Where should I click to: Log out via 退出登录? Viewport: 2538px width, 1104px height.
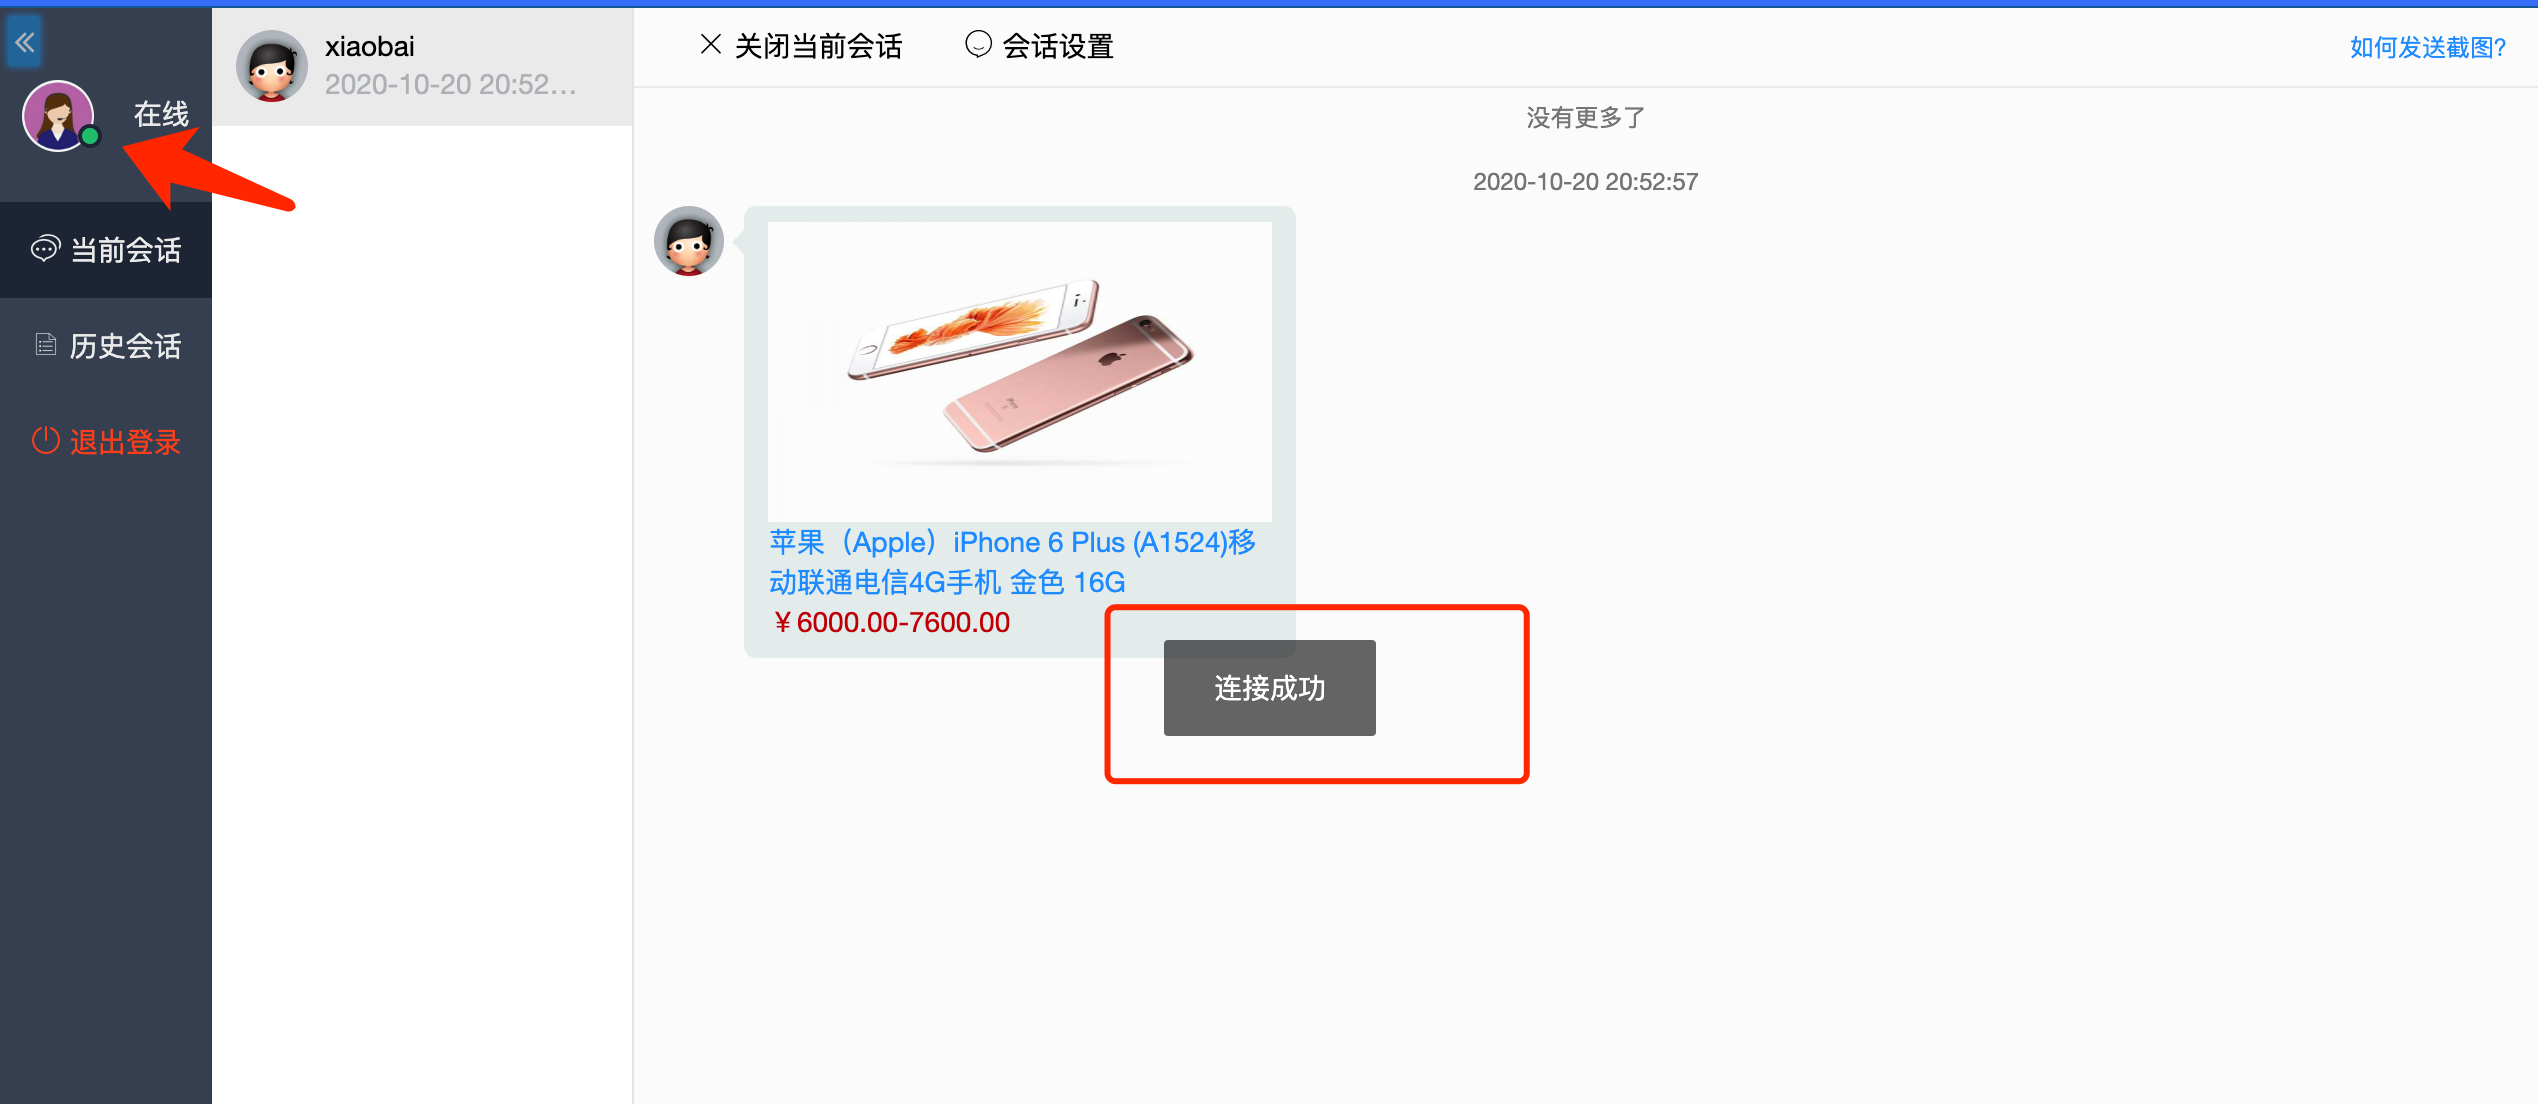106,441
